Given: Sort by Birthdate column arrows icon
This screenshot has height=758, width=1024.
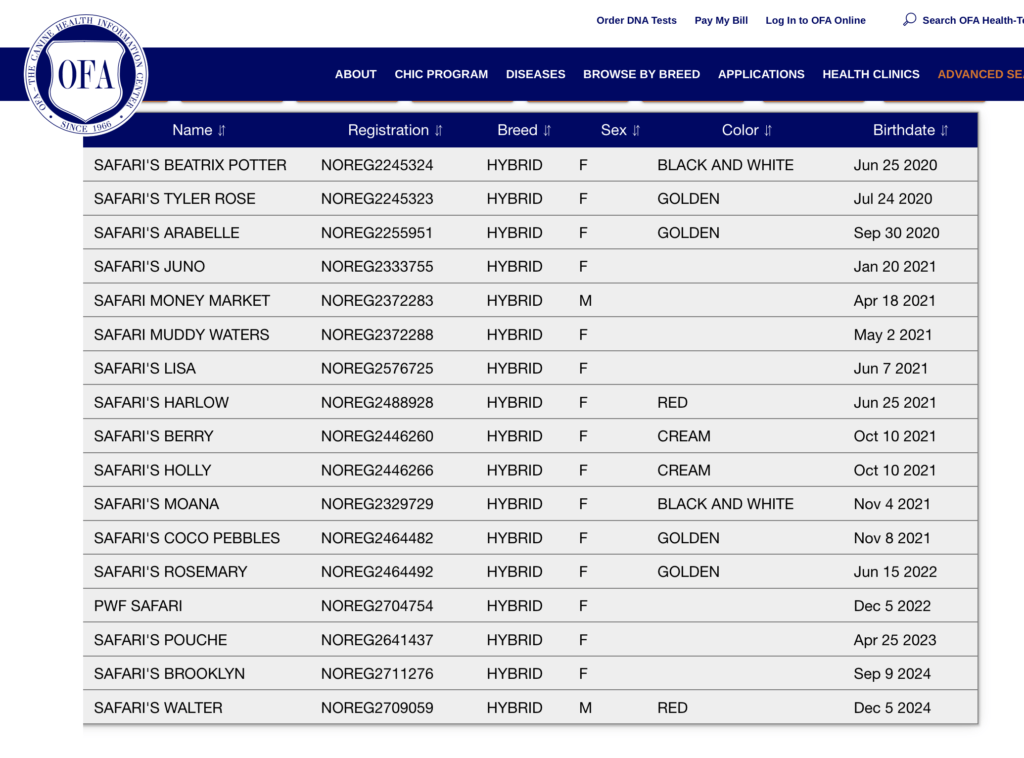Looking at the screenshot, I should pyautogui.click(x=944, y=131).
